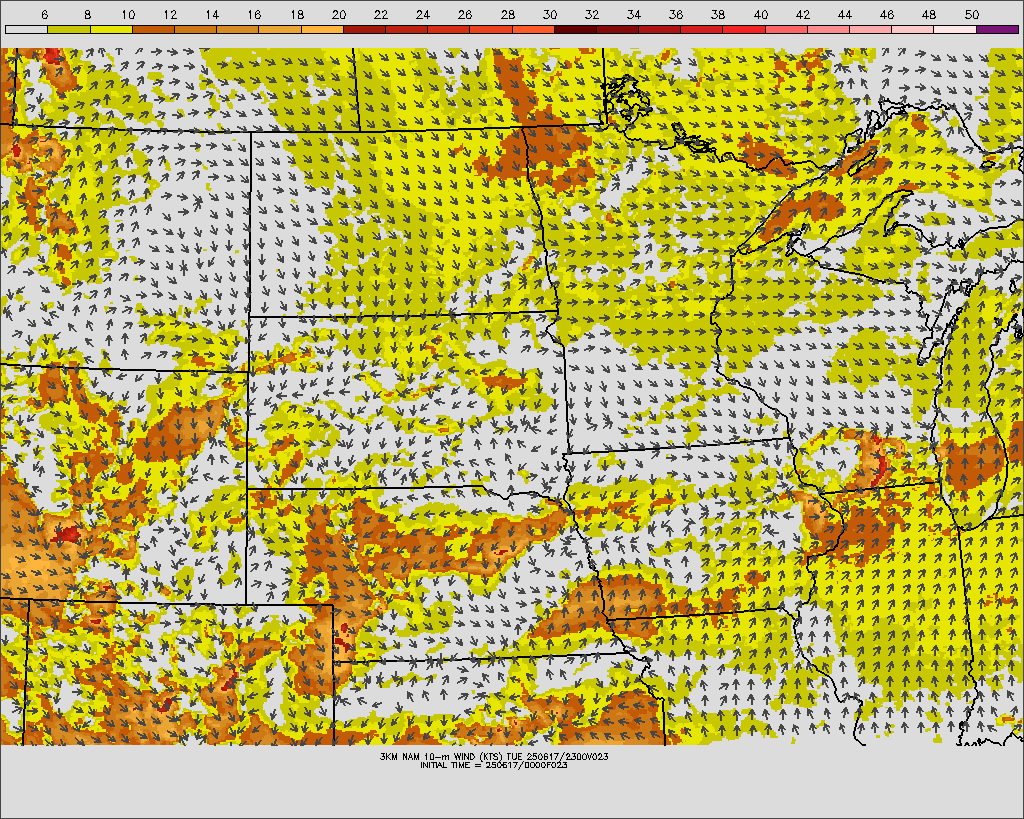Screen dimensions: 1024x819
Task: Click the "3KM NAM 10-m WIND (KTS)" caption line
Action: click(494, 756)
